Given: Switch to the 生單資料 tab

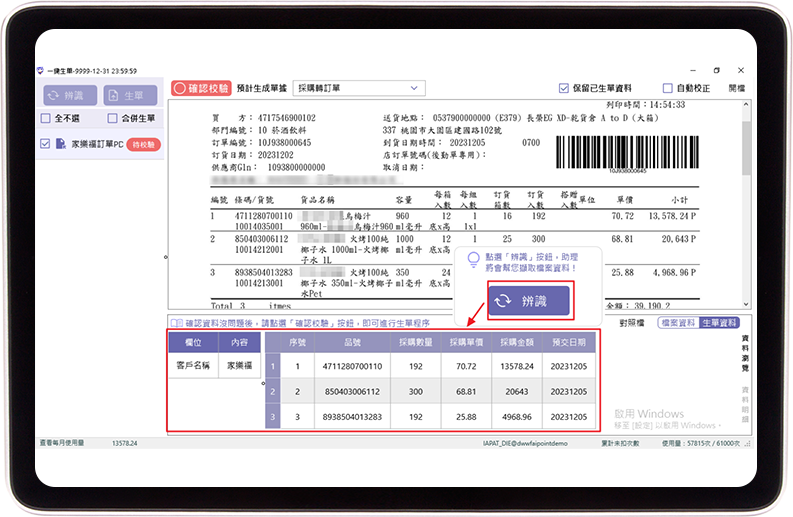Looking at the screenshot, I should click(x=718, y=323).
